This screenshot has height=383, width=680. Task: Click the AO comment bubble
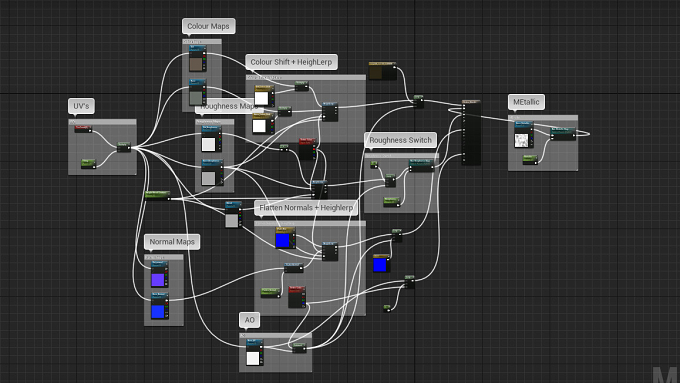click(249, 320)
